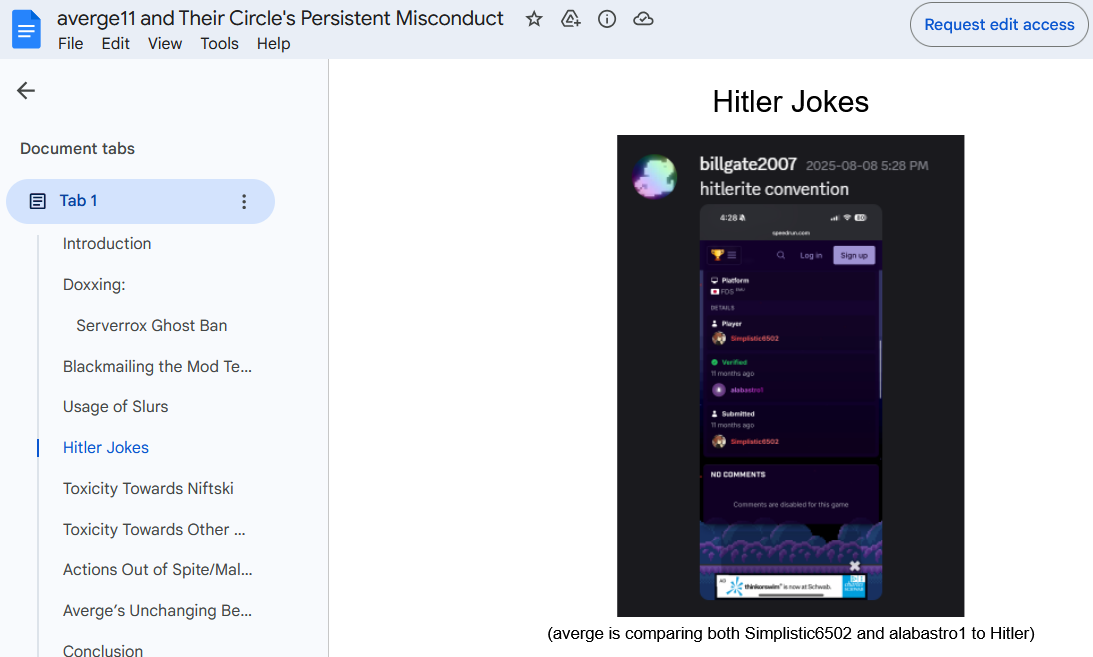Click the billgate2007 username in the image
Screen dimensions: 1093x657
(x=748, y=164)
